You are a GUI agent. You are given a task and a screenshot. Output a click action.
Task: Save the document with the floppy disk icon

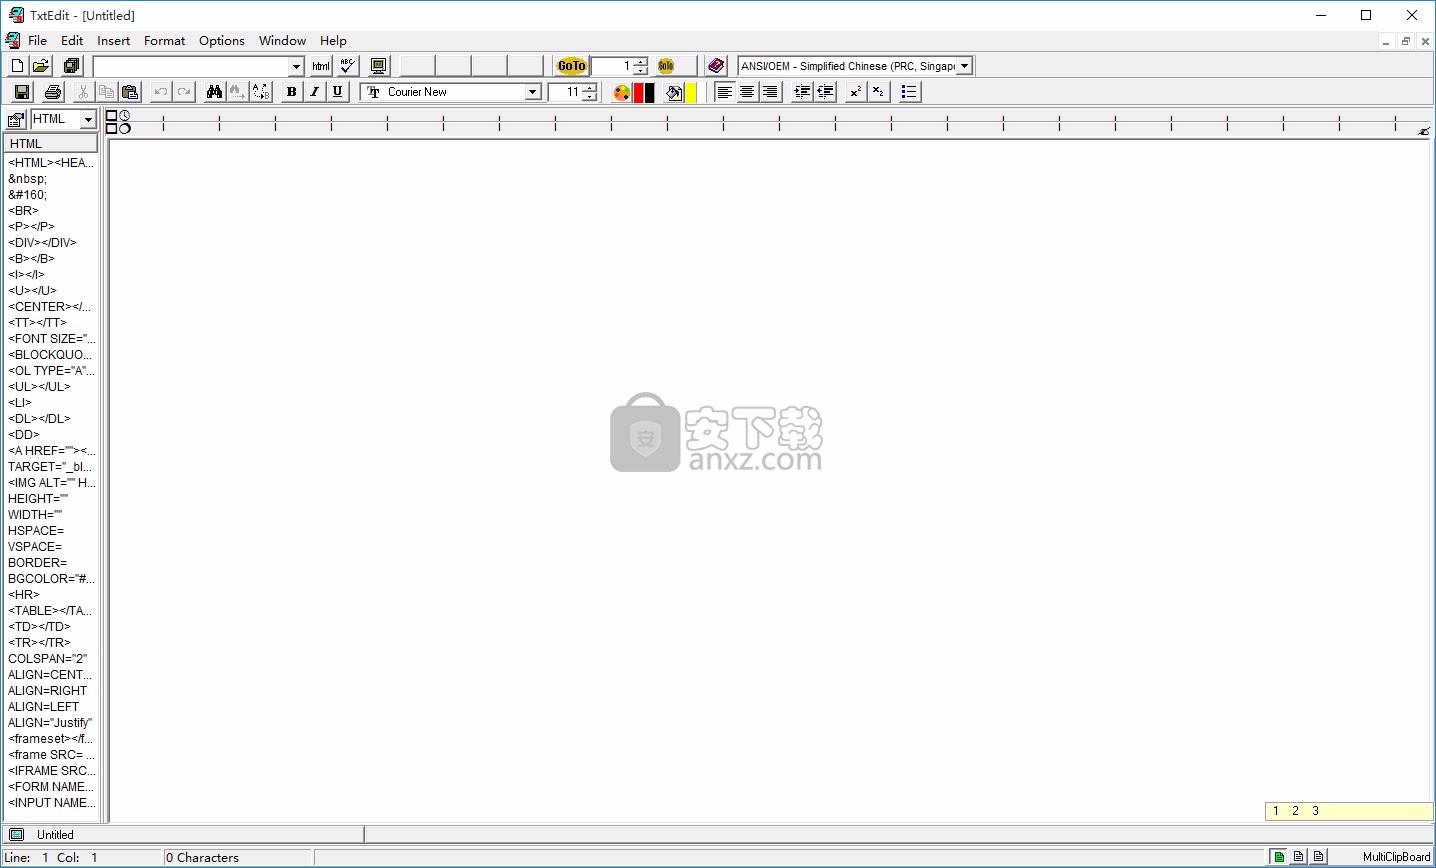coord(22,92)
